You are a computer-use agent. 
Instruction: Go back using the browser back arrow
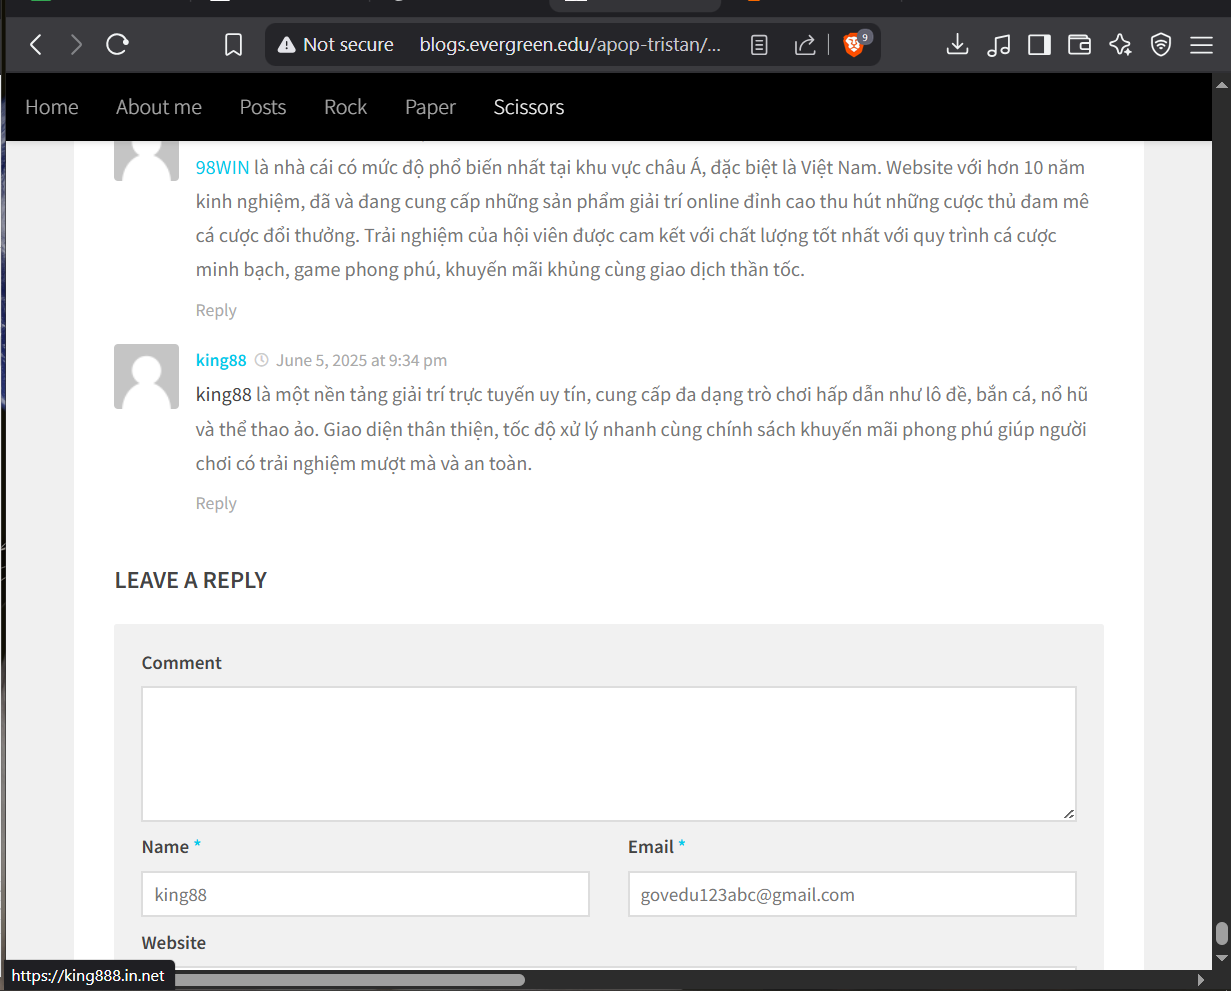36,44
